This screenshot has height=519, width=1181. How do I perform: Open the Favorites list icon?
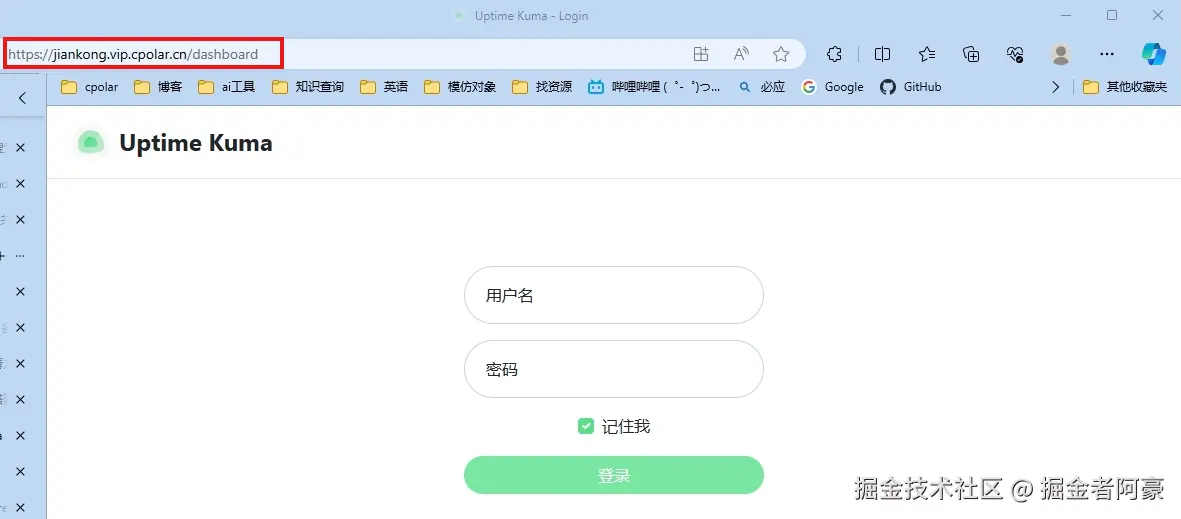coord(927,54)
